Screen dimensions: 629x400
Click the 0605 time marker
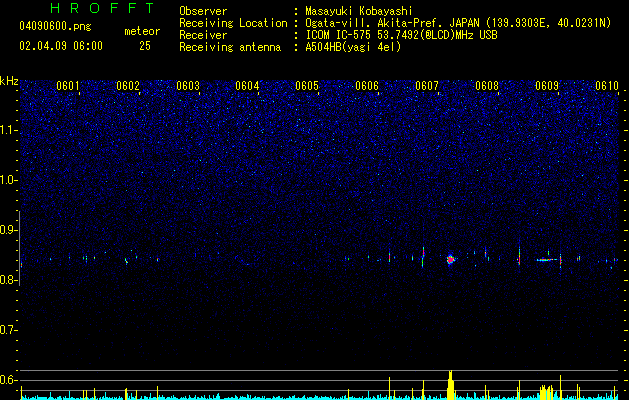307,86
